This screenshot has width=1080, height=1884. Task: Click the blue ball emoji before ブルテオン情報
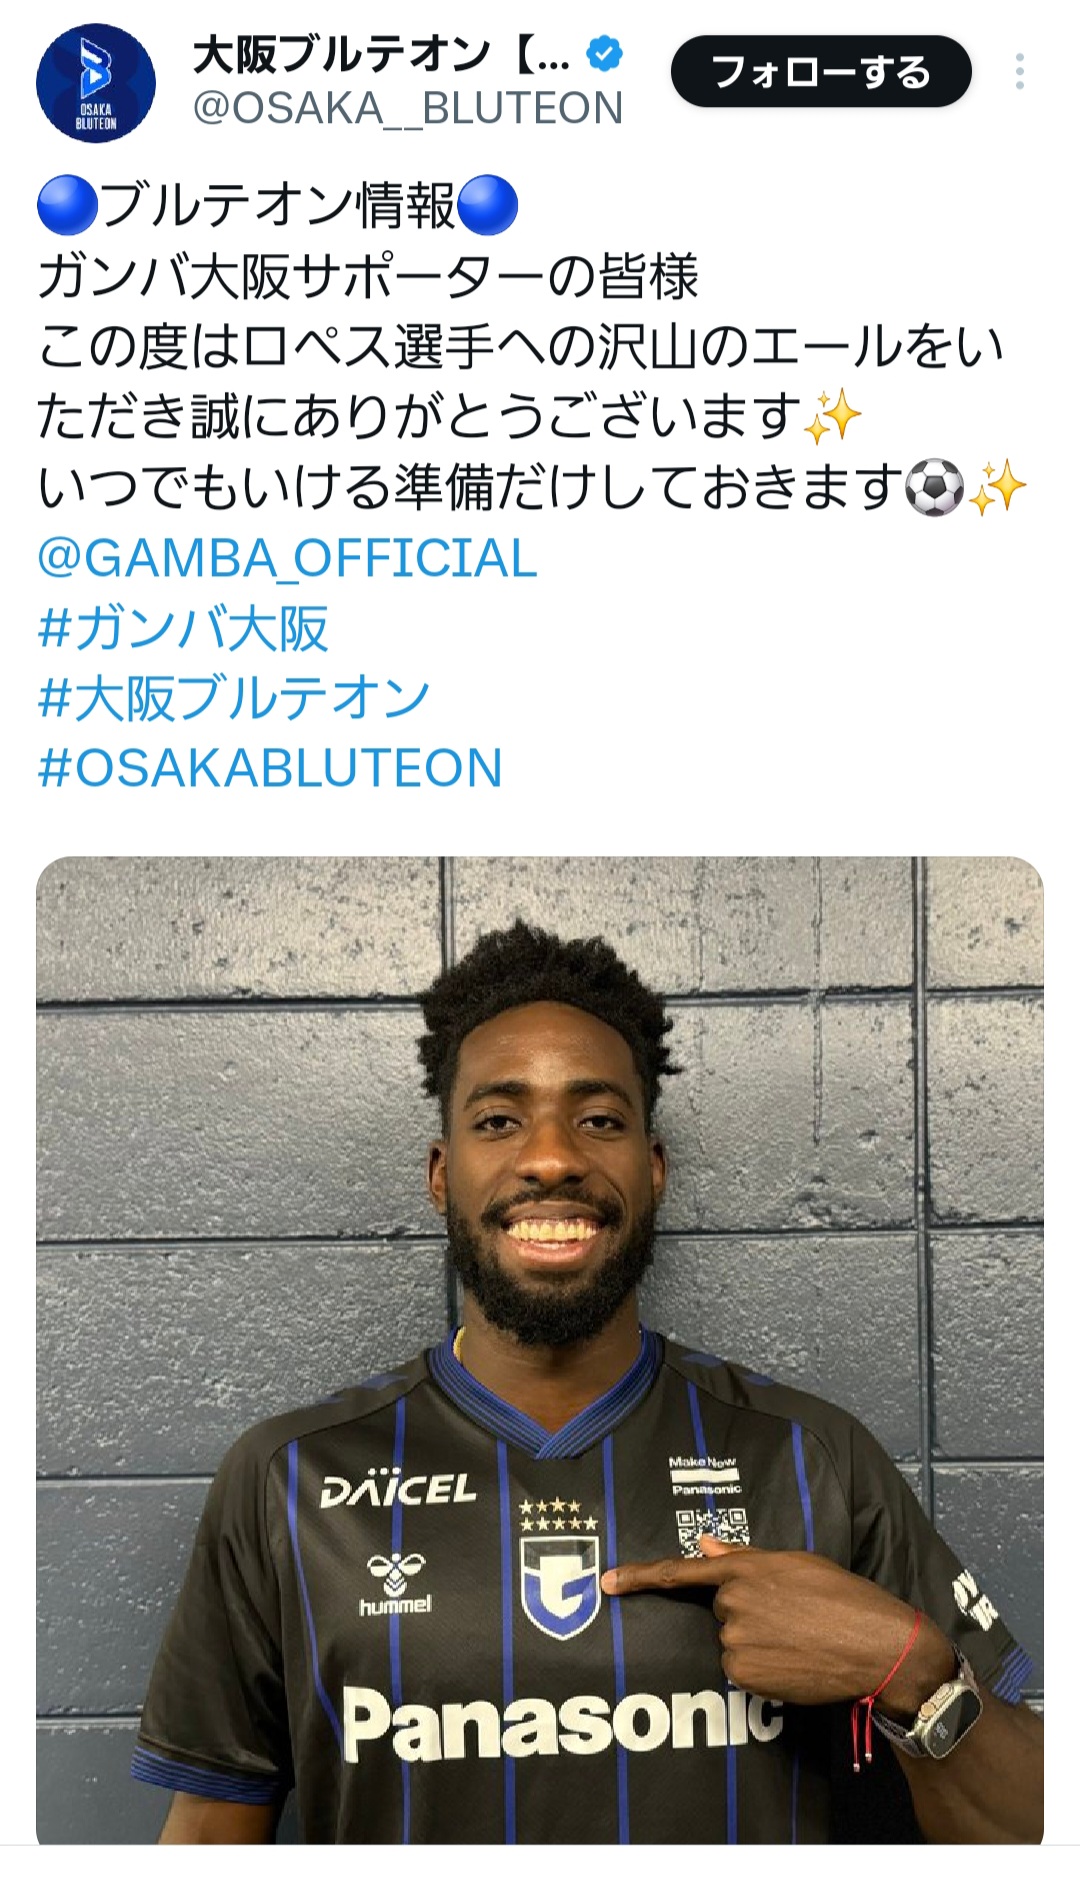pos(67,205)
